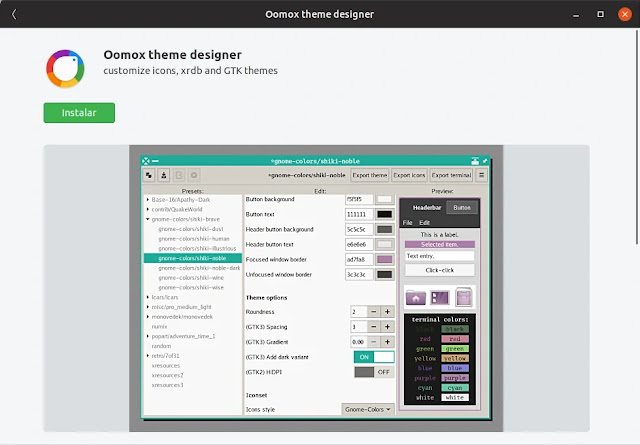
Task: Expand the retro/7of31 preset group
Action: tap(148, 356)
